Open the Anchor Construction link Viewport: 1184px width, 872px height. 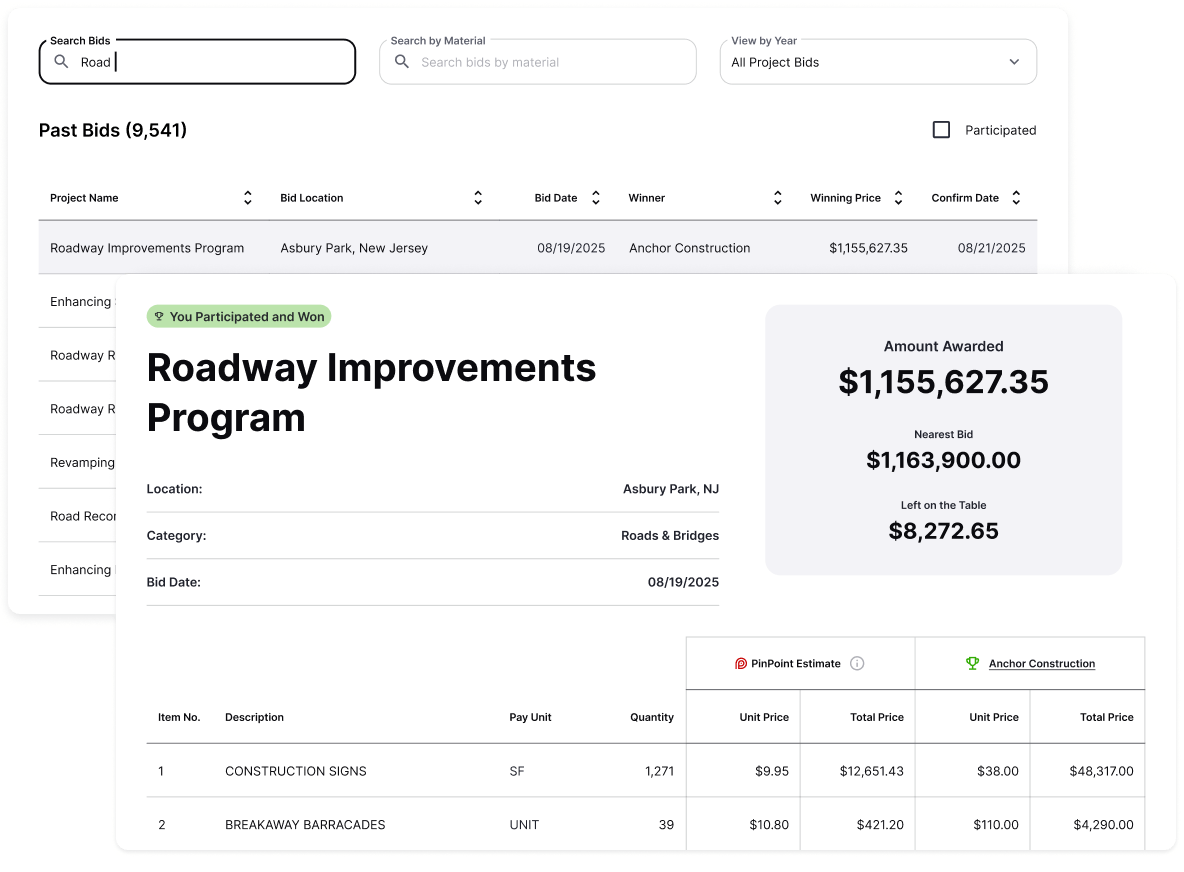(x=1041, y=663)
